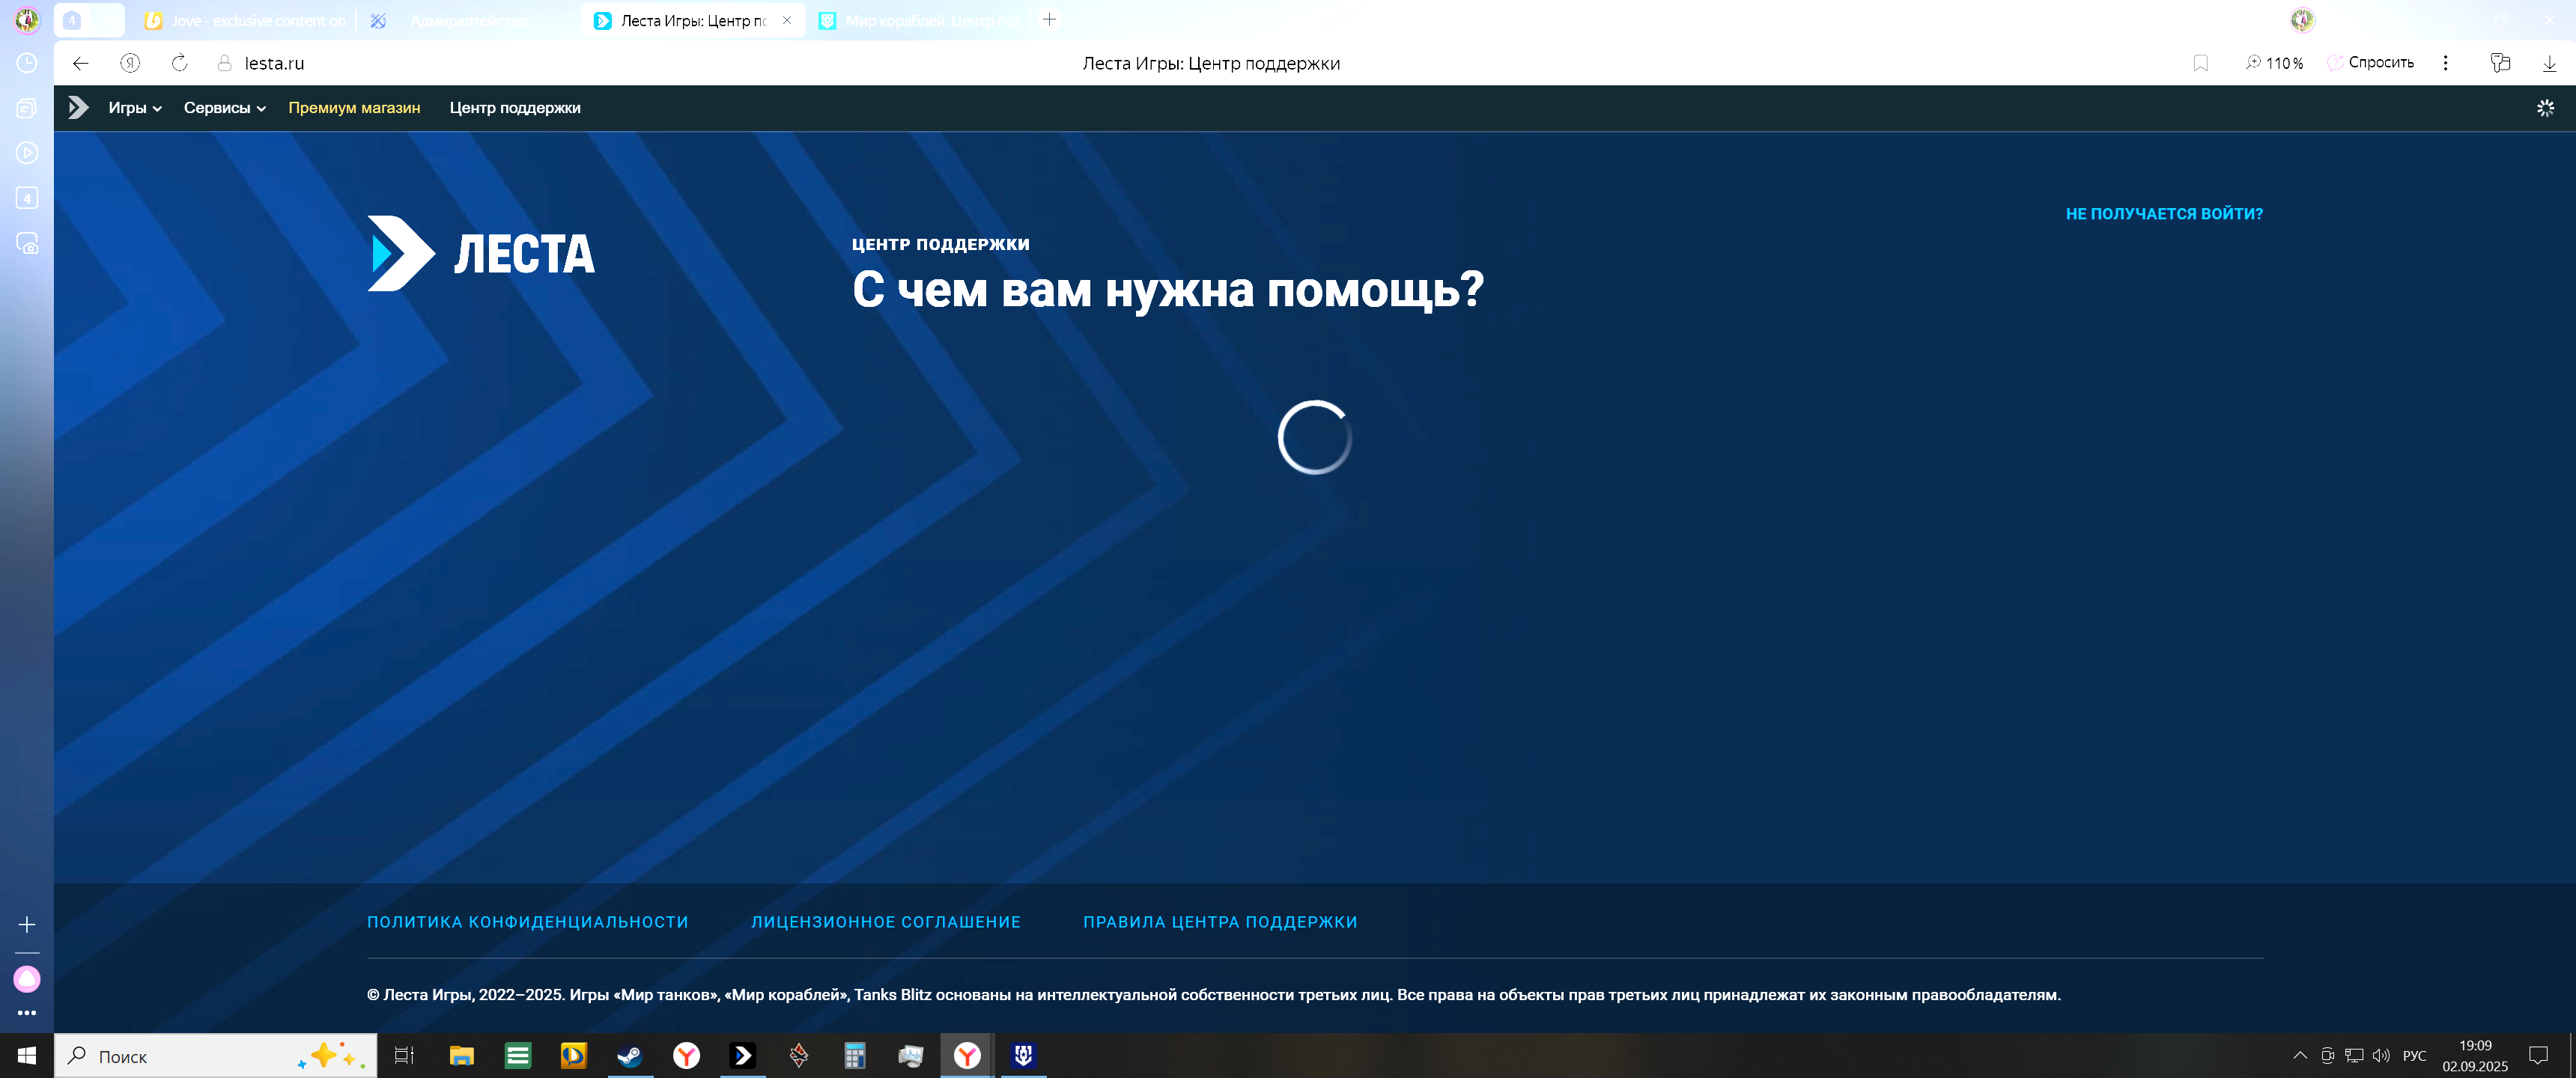Open the tabs overview icon in sidebar
Screen dimensions: 2576x1078
pos(27,108)
